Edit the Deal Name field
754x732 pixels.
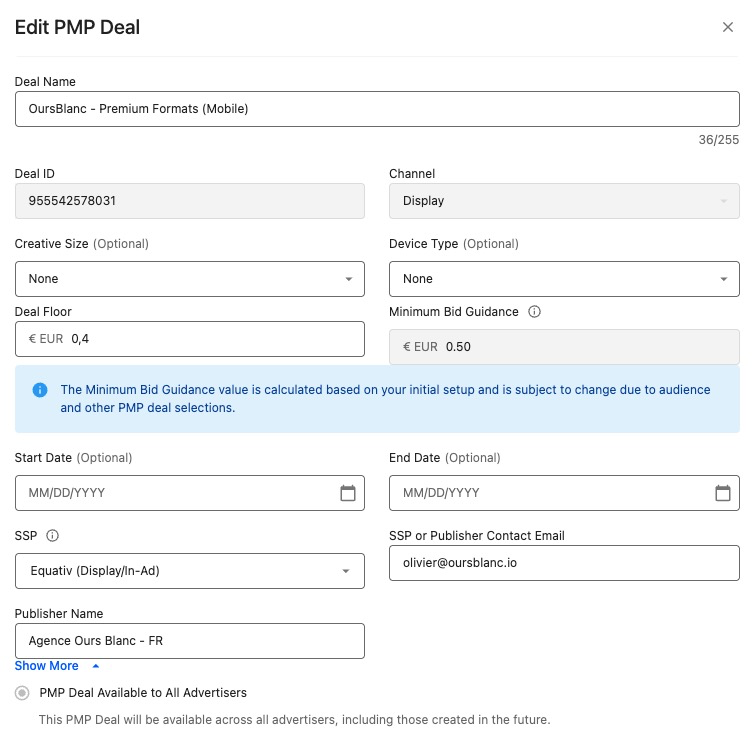376,109
